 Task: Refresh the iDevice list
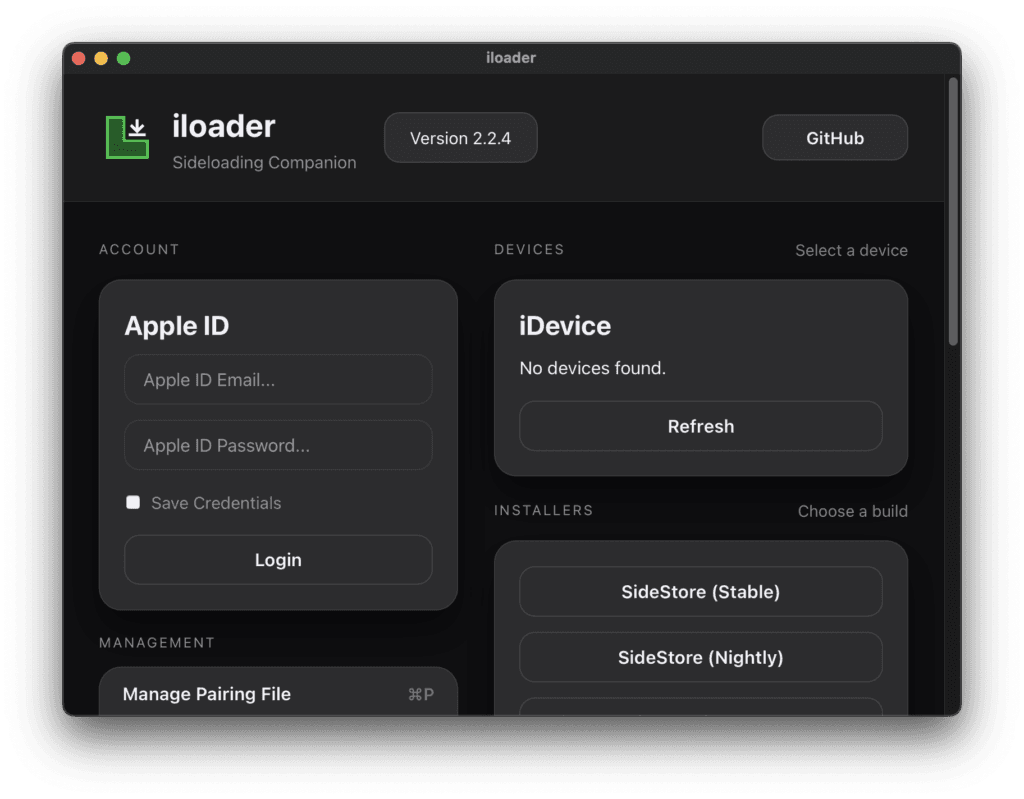point(700,427)
